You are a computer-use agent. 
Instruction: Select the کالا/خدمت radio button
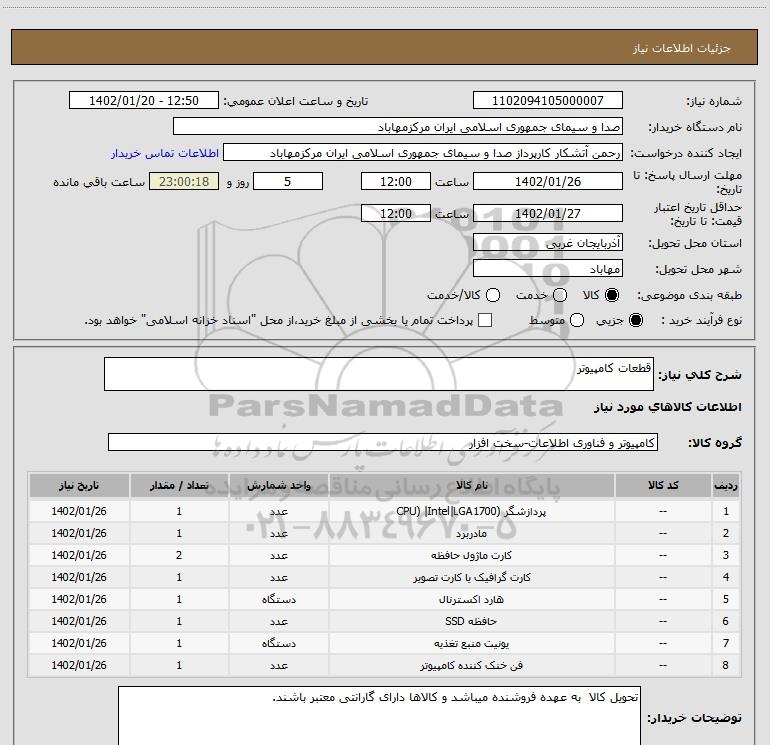493,295
